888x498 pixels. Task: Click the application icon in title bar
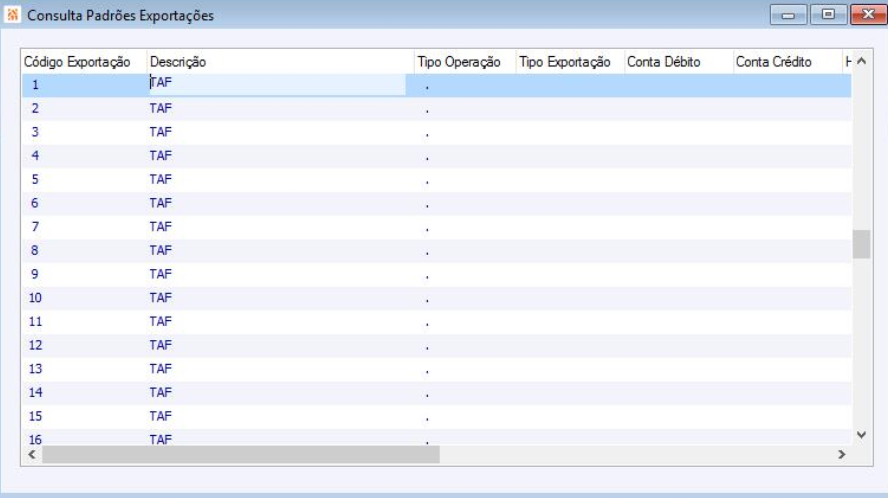pos(12,15)
